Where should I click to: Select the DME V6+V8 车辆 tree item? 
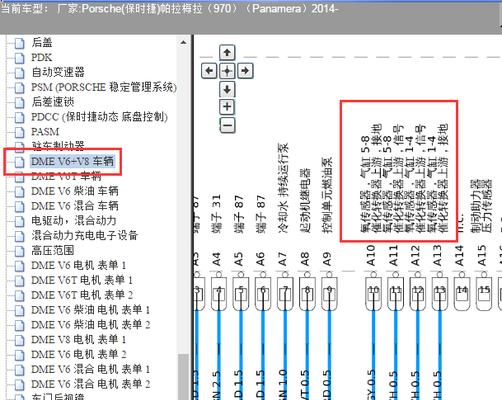73,161
